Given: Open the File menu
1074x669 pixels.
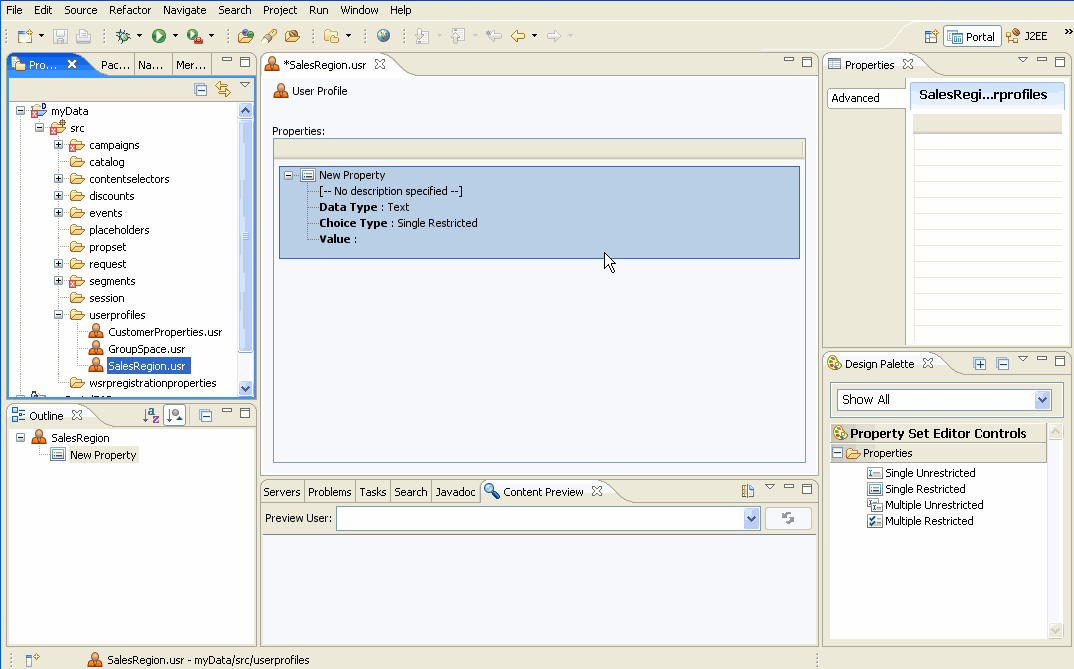Looking at the screenshot, I should click(x=14, y=10).
